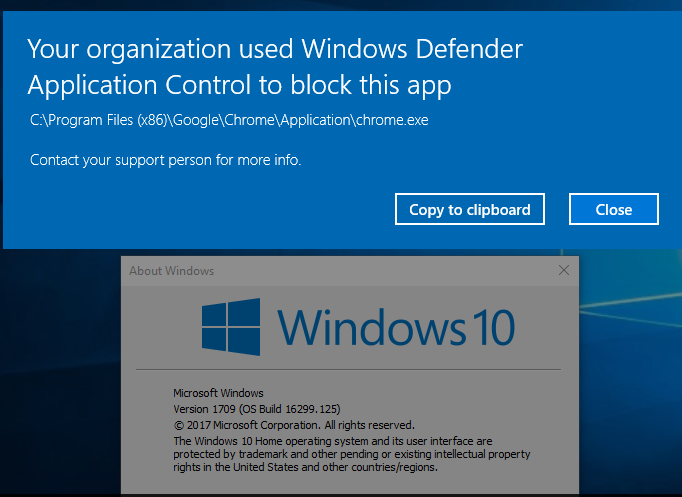Click the blocked chrome.exe file path
Viewport: 682px width, 497px height.
pos(229,120)
